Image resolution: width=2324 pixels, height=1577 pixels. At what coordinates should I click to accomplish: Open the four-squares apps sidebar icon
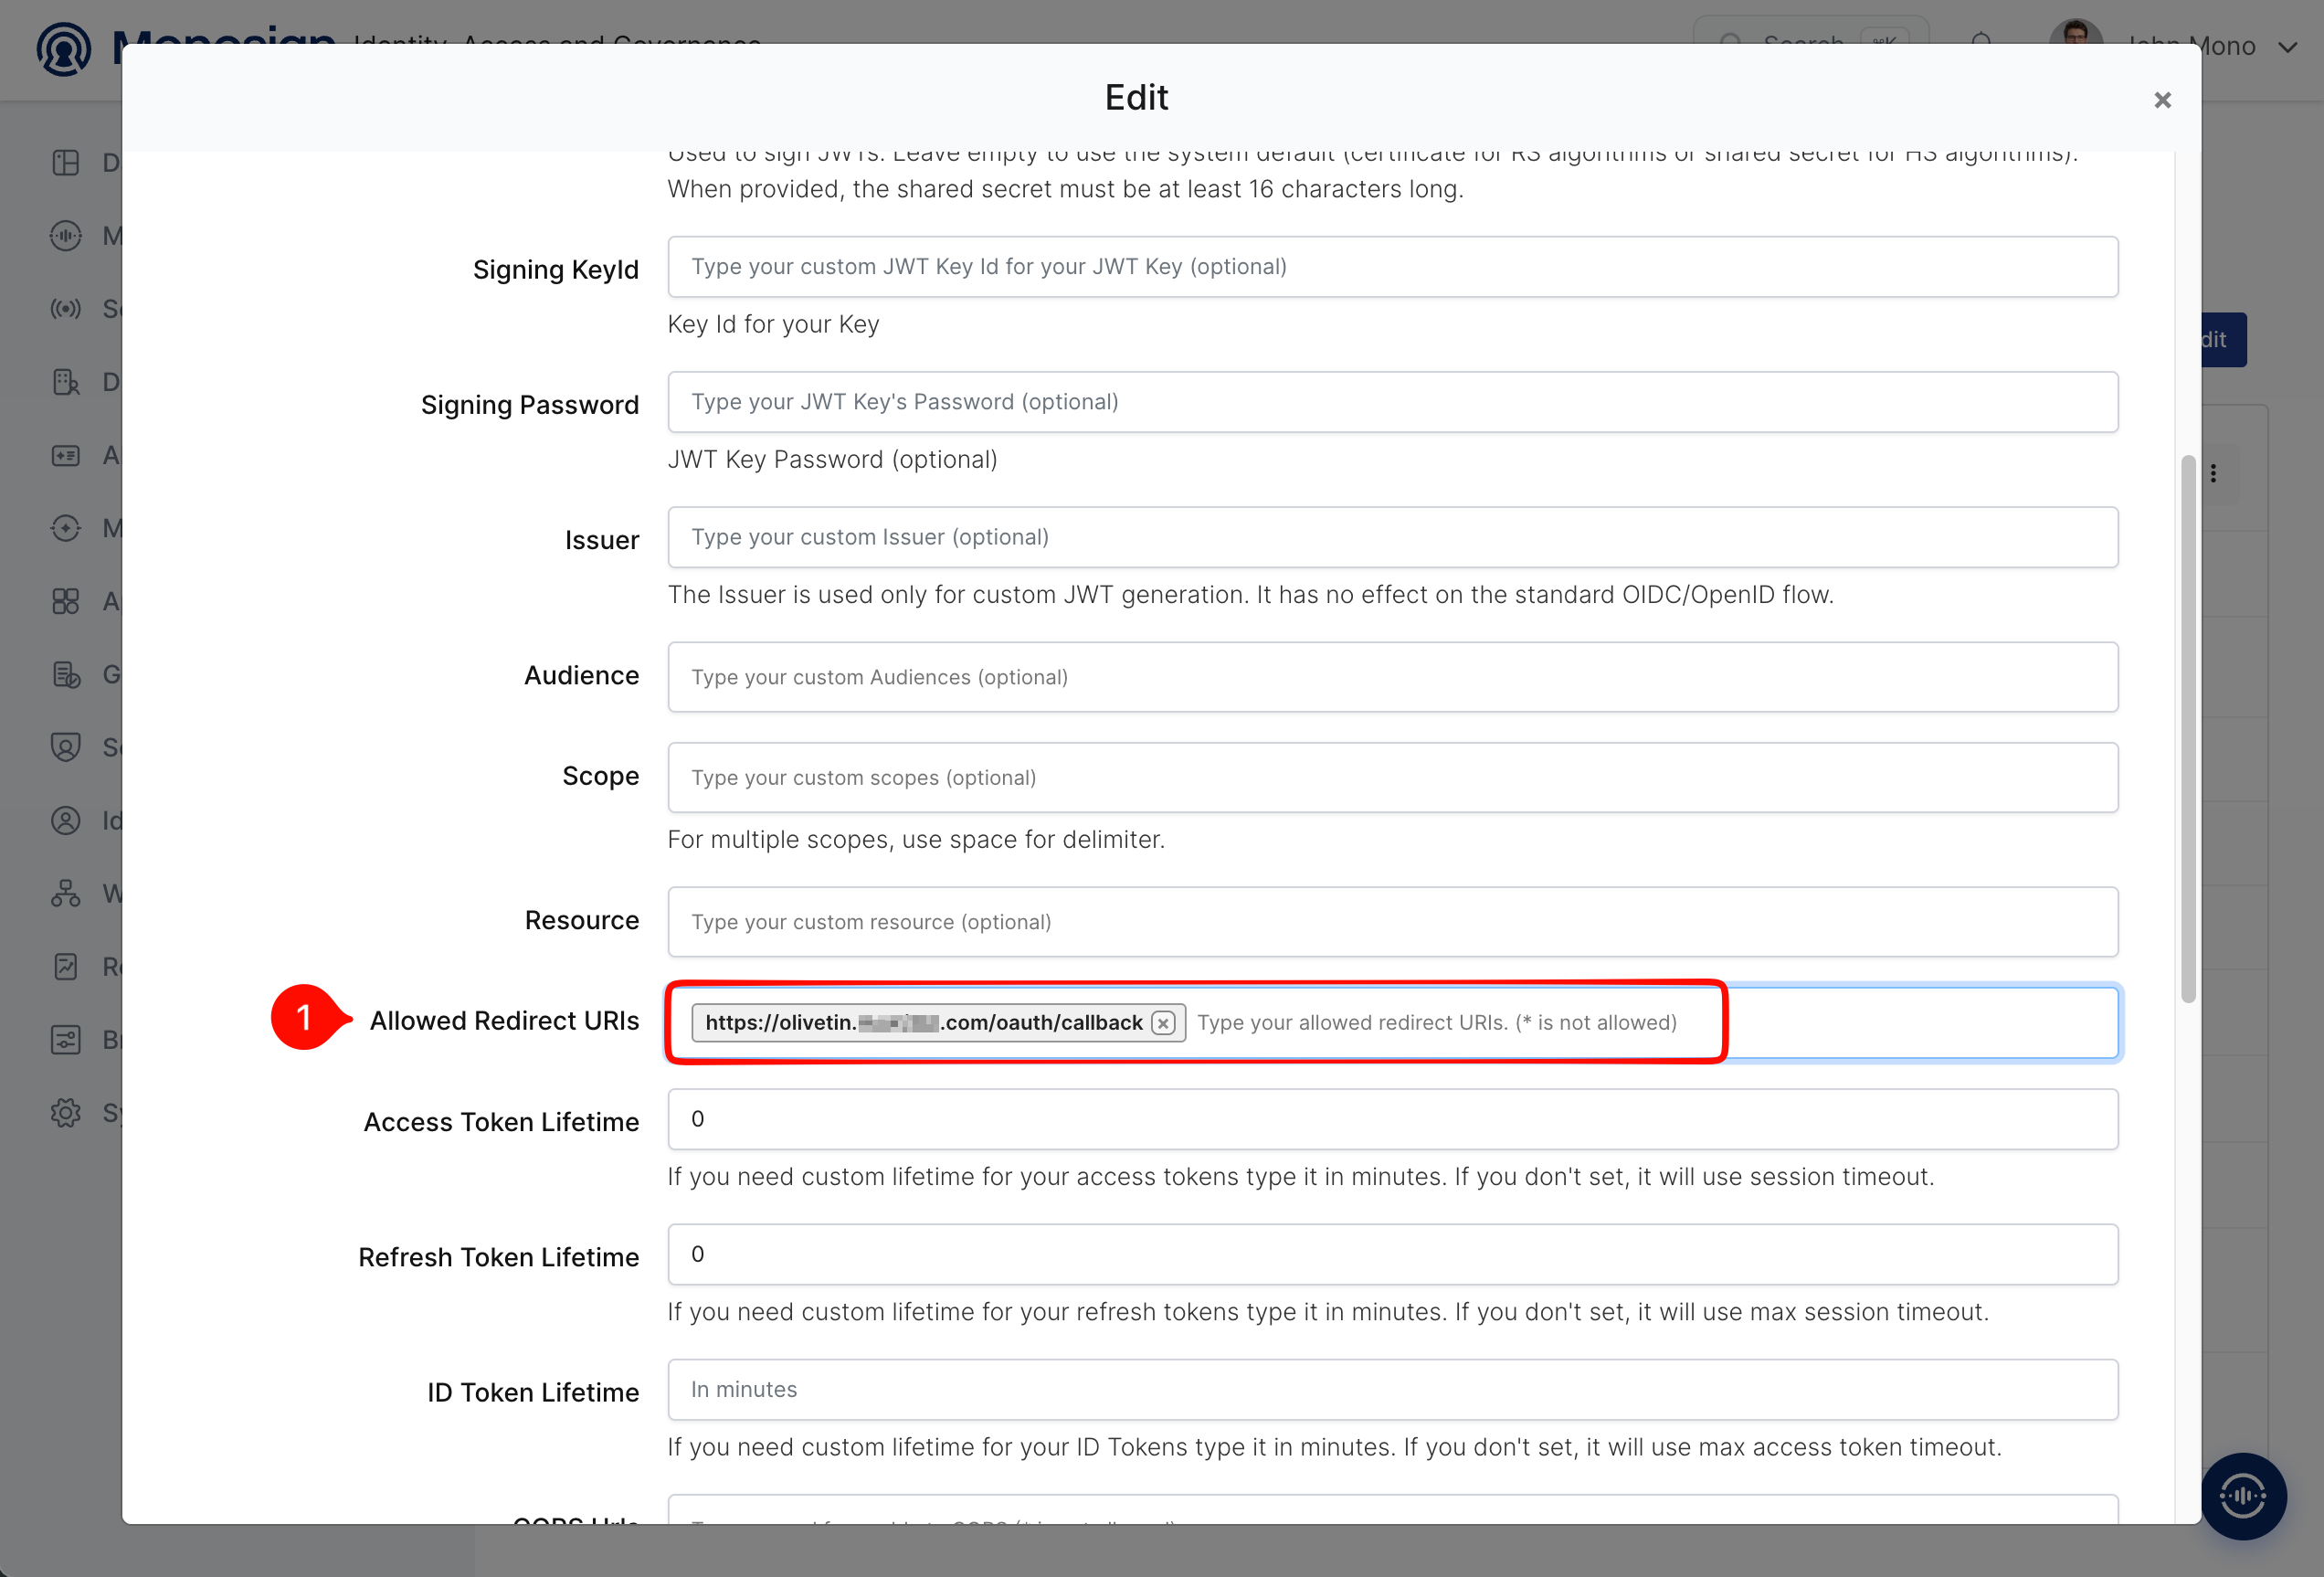pyautogui.click(x=66, y=601)
